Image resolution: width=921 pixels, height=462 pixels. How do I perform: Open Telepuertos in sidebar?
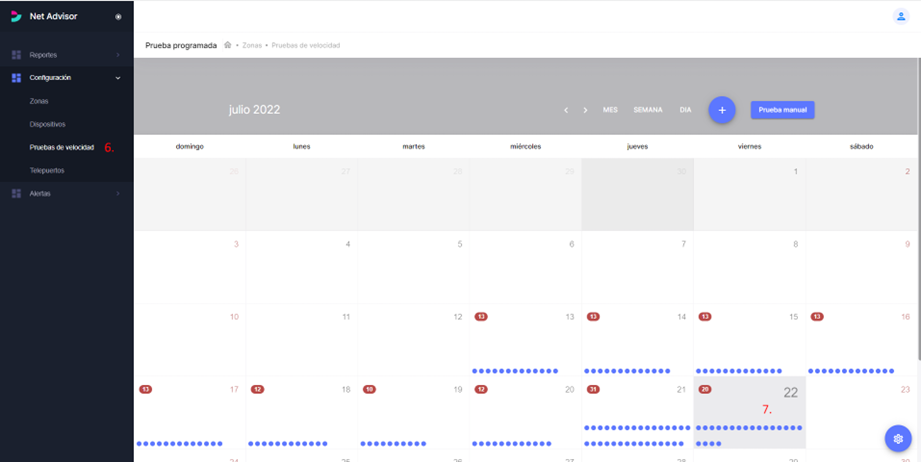pos(47,170)
